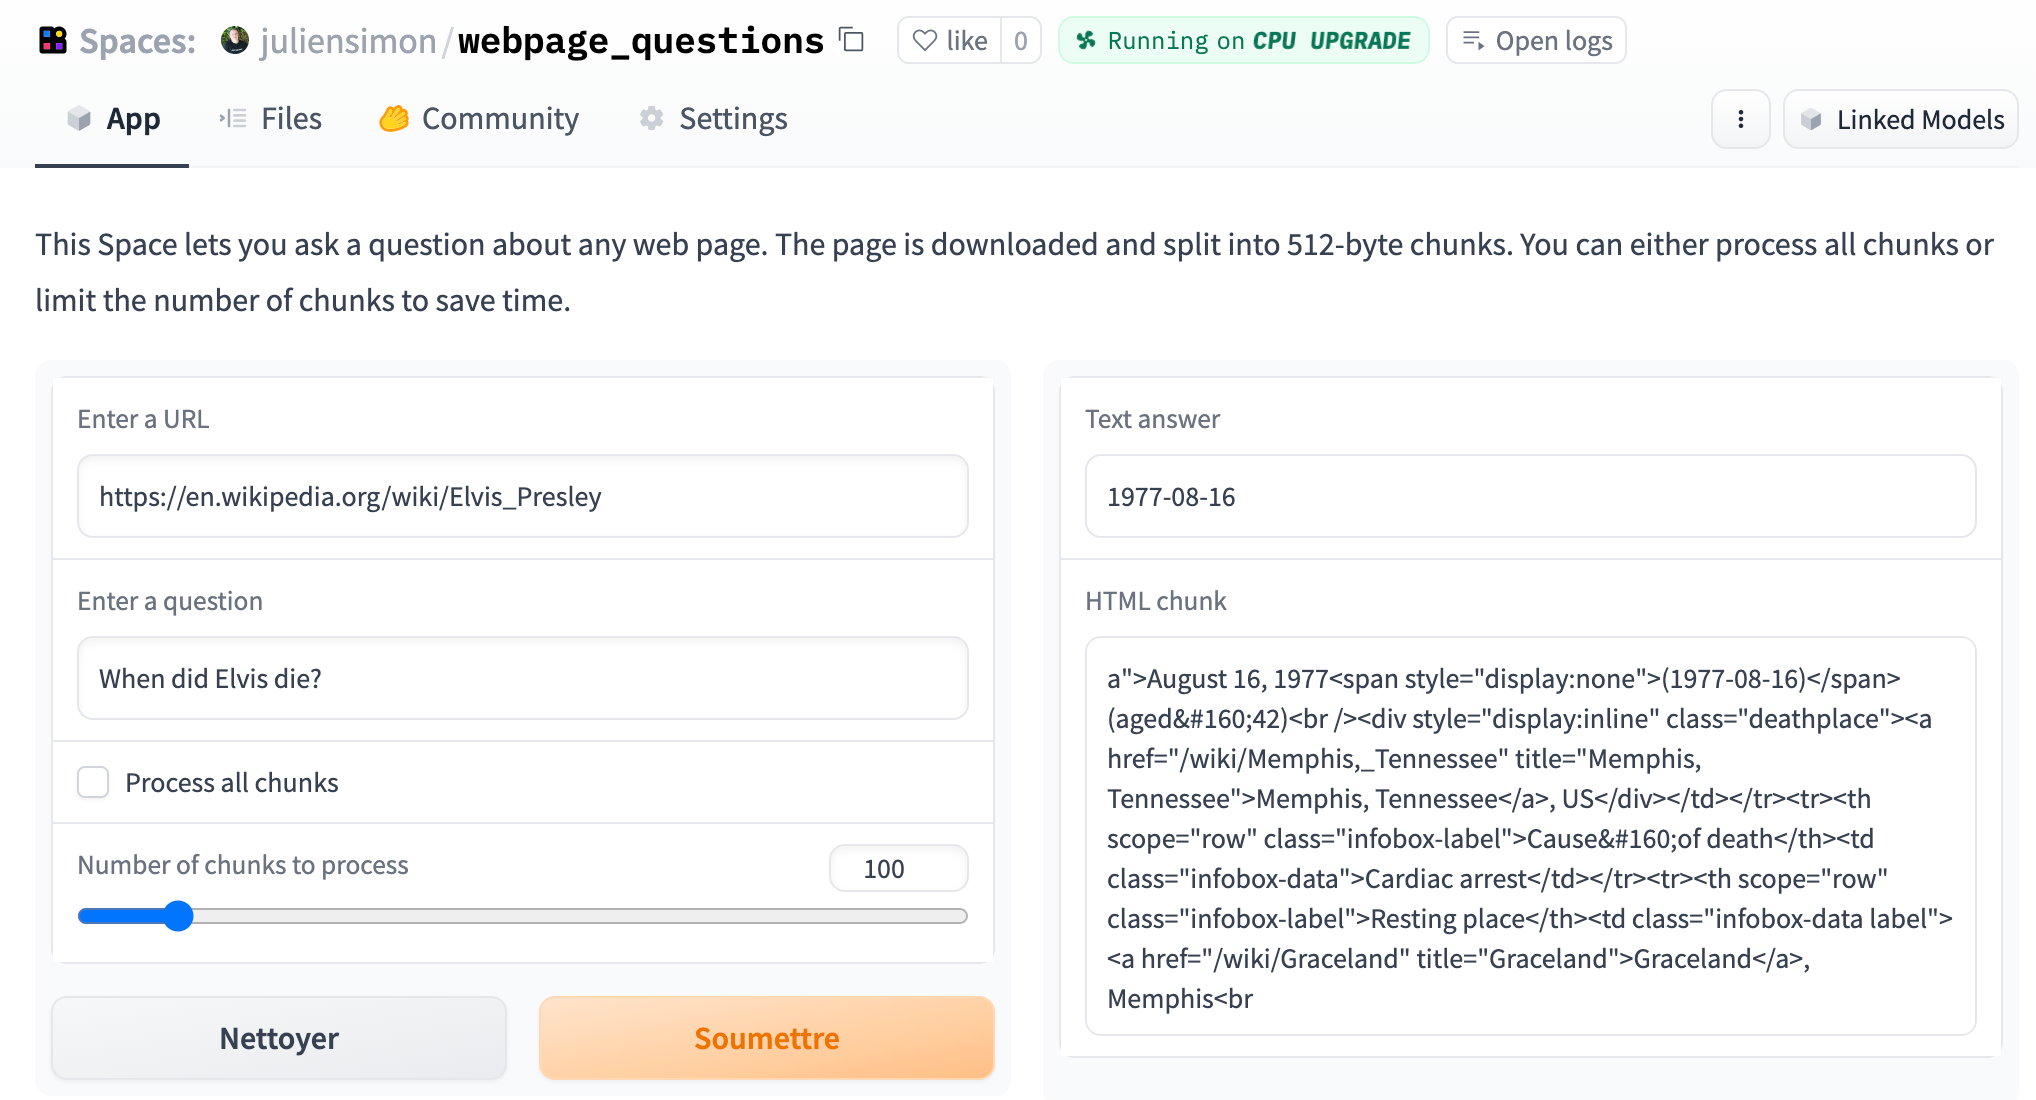
Task: Copy the space name using the copy icon
Action: click(x=852, y=40)
